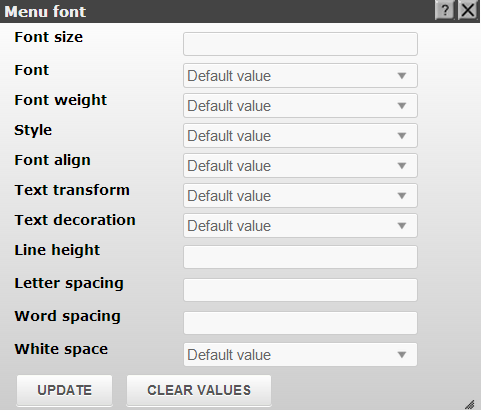Focus the Word spacing text field

tap(300, 323)
